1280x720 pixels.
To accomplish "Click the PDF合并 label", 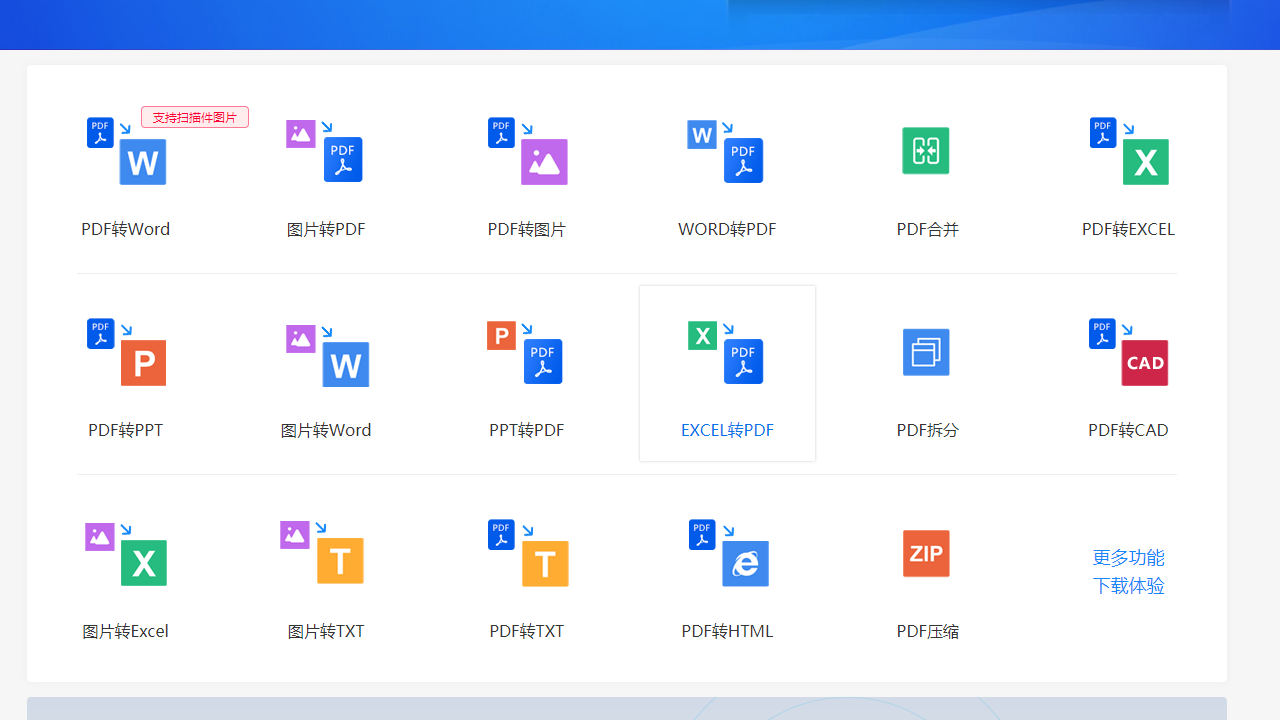I will pyautogui.click(x=928, y=229).
